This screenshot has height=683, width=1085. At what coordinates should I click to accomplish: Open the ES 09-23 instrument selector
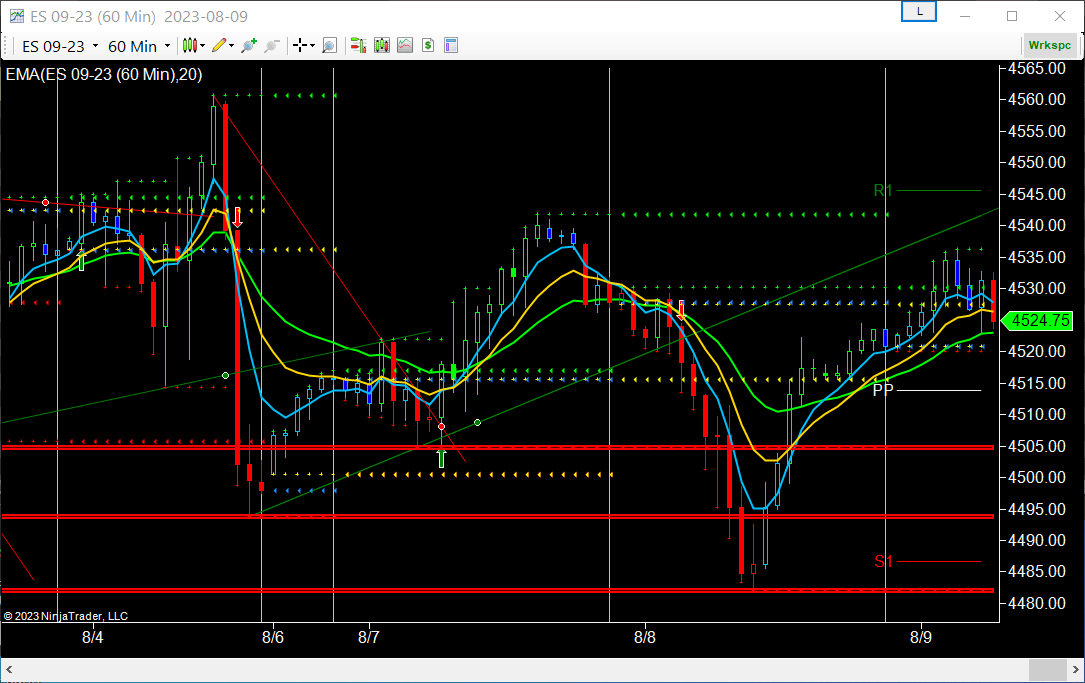[60, 46]
